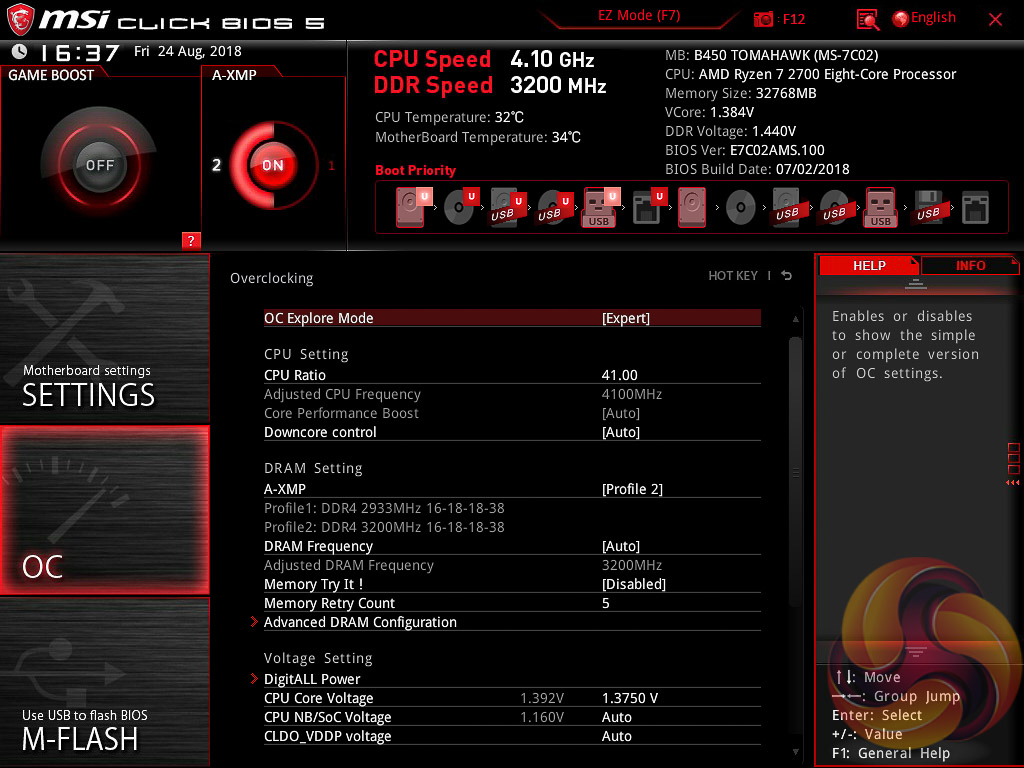Select A-XMP profile number 1
Viewport: 1024px width, 768px height.
point(332,165)
